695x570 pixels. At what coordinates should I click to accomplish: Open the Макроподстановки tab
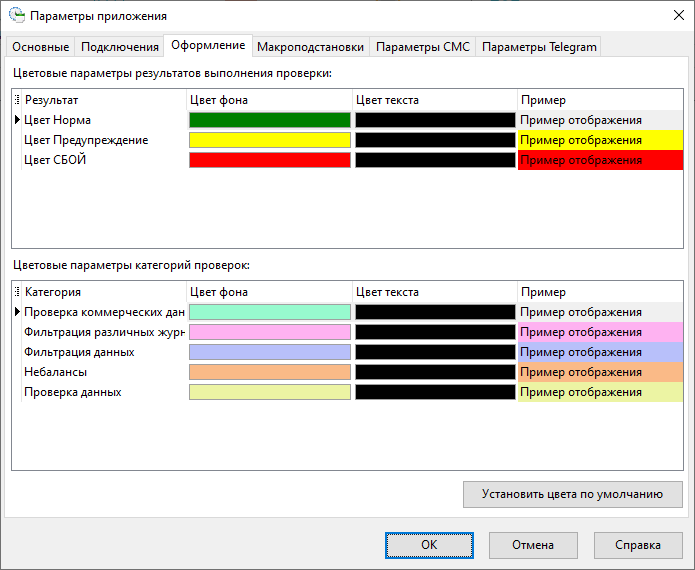(310, 47)
